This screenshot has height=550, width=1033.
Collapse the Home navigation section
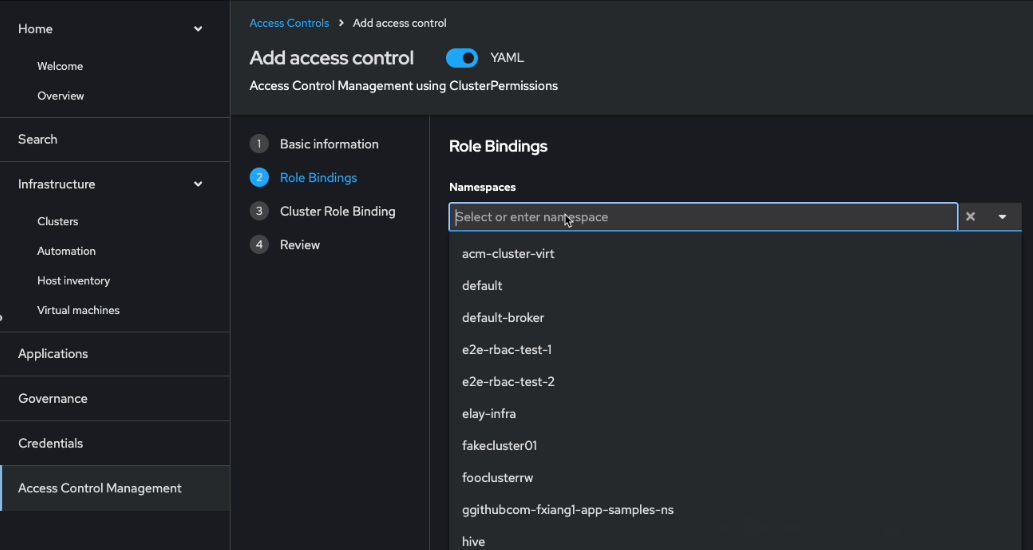tap(198, 29)
